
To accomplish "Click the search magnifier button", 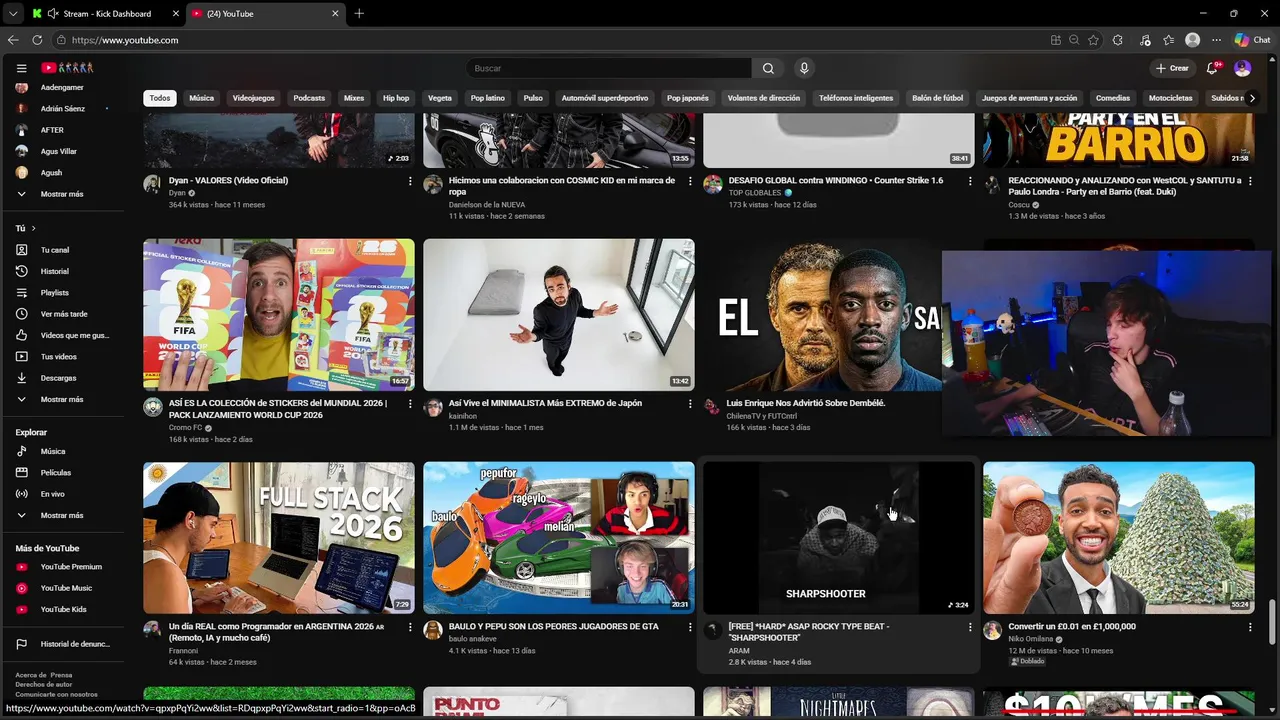I will coord(768,68).
